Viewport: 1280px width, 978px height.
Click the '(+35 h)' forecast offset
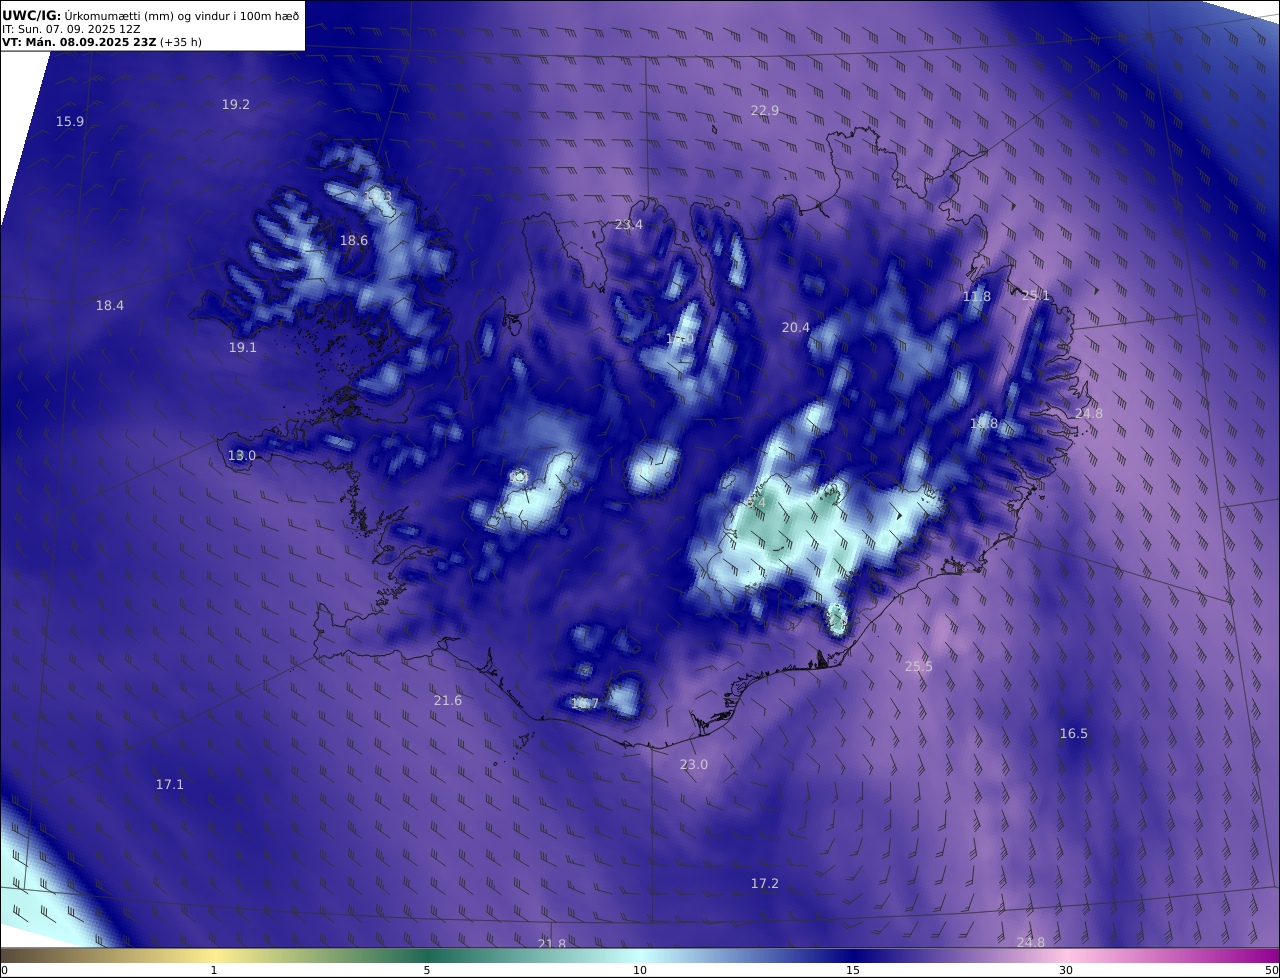coord(181,42)
